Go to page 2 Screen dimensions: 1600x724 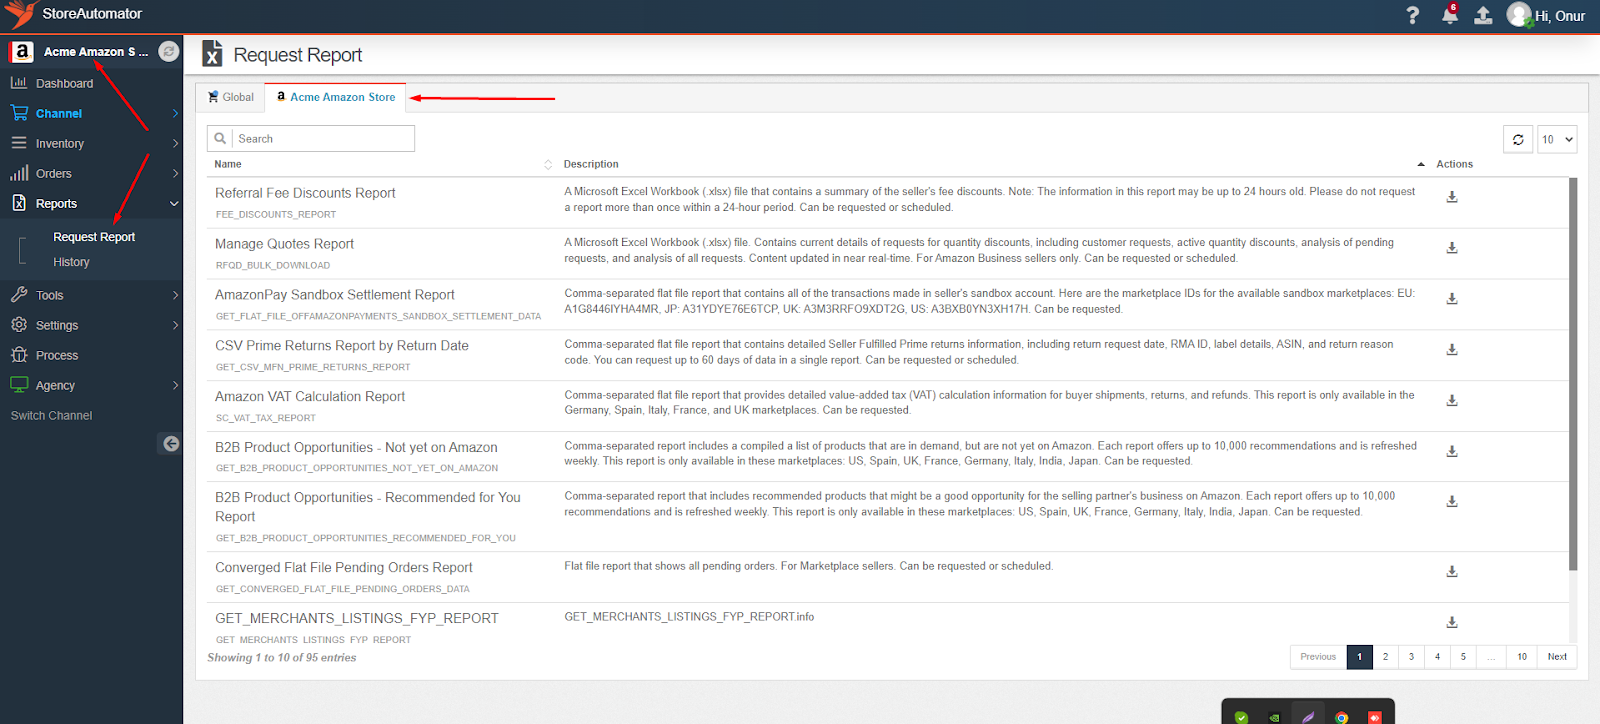(x=1385, y=657)
